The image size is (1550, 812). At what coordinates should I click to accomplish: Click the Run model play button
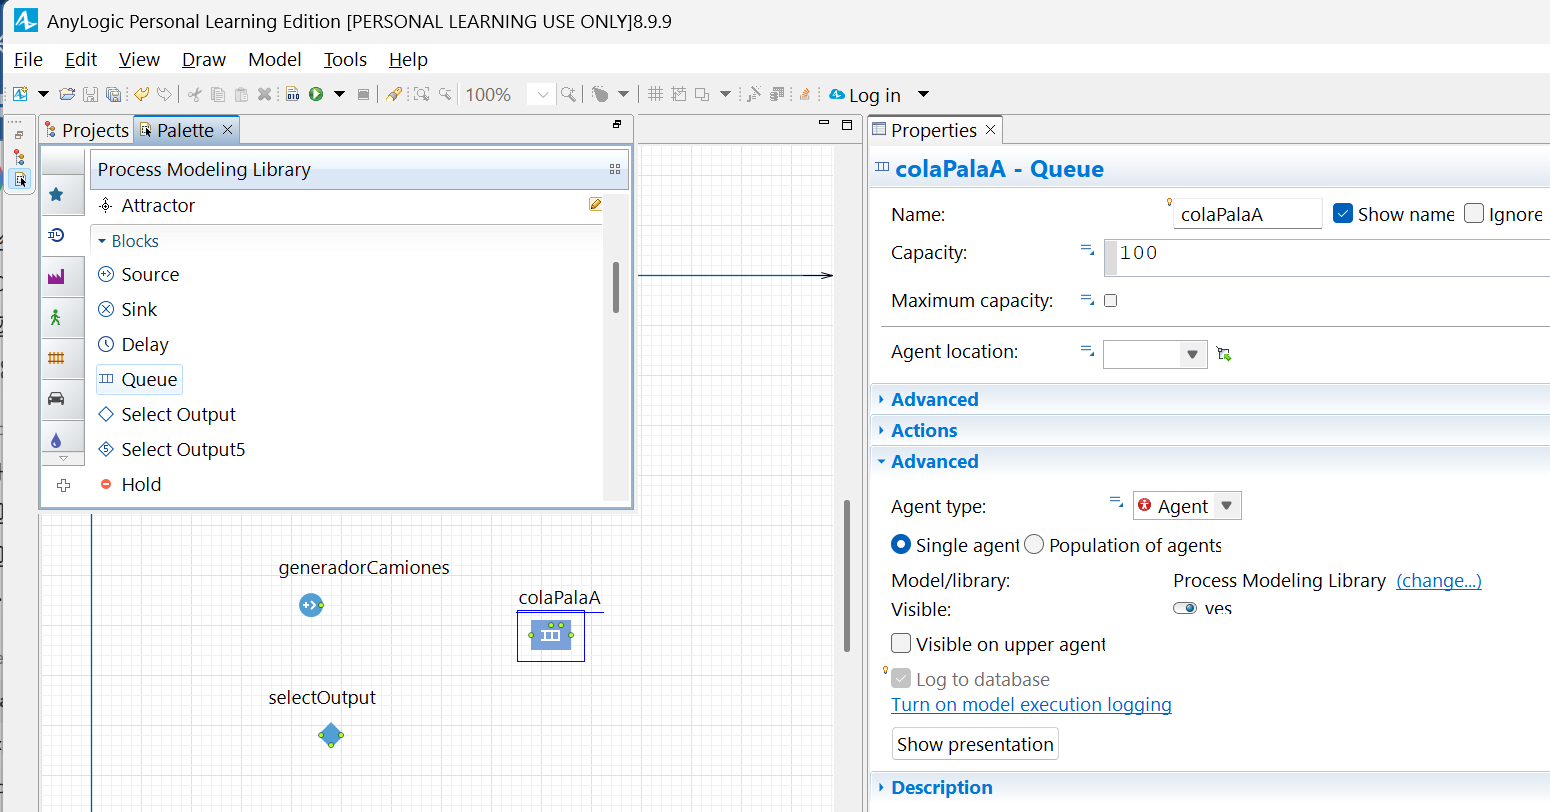click(x=316, y=94)
